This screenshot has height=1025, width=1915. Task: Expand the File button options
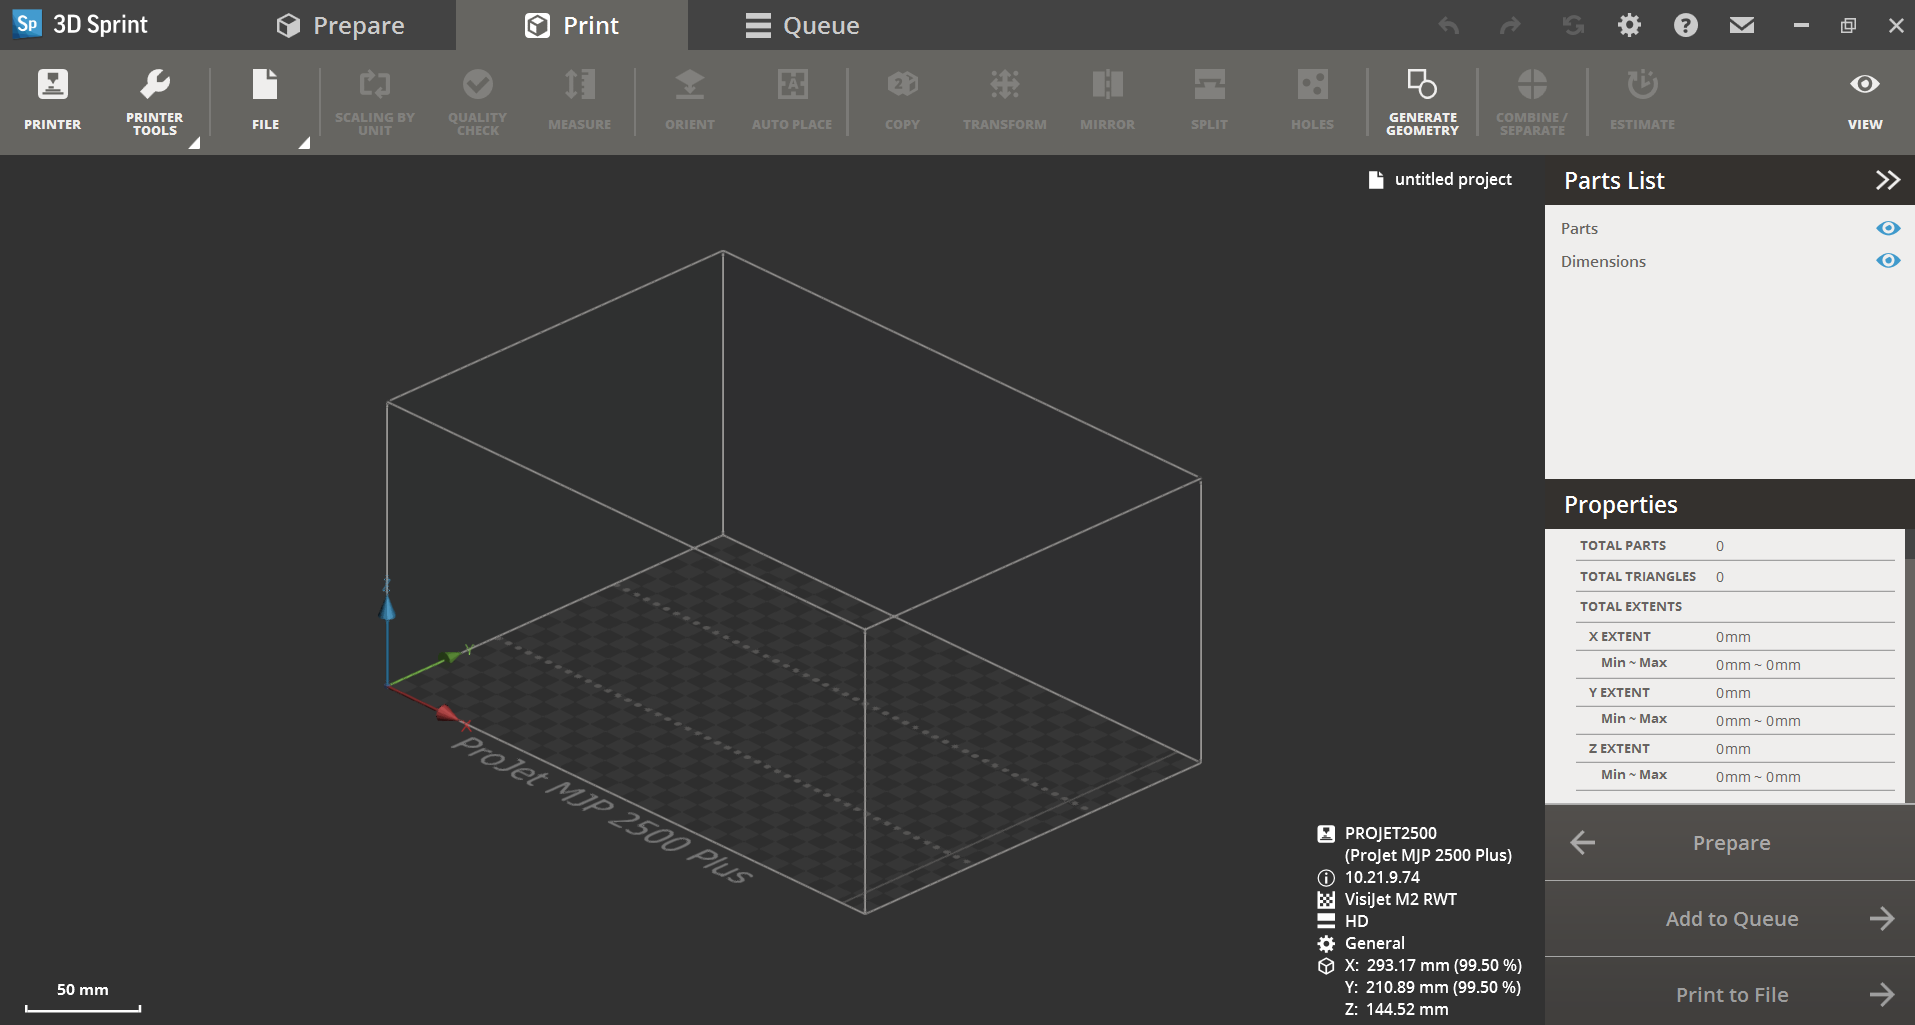(x=303, y=144)
